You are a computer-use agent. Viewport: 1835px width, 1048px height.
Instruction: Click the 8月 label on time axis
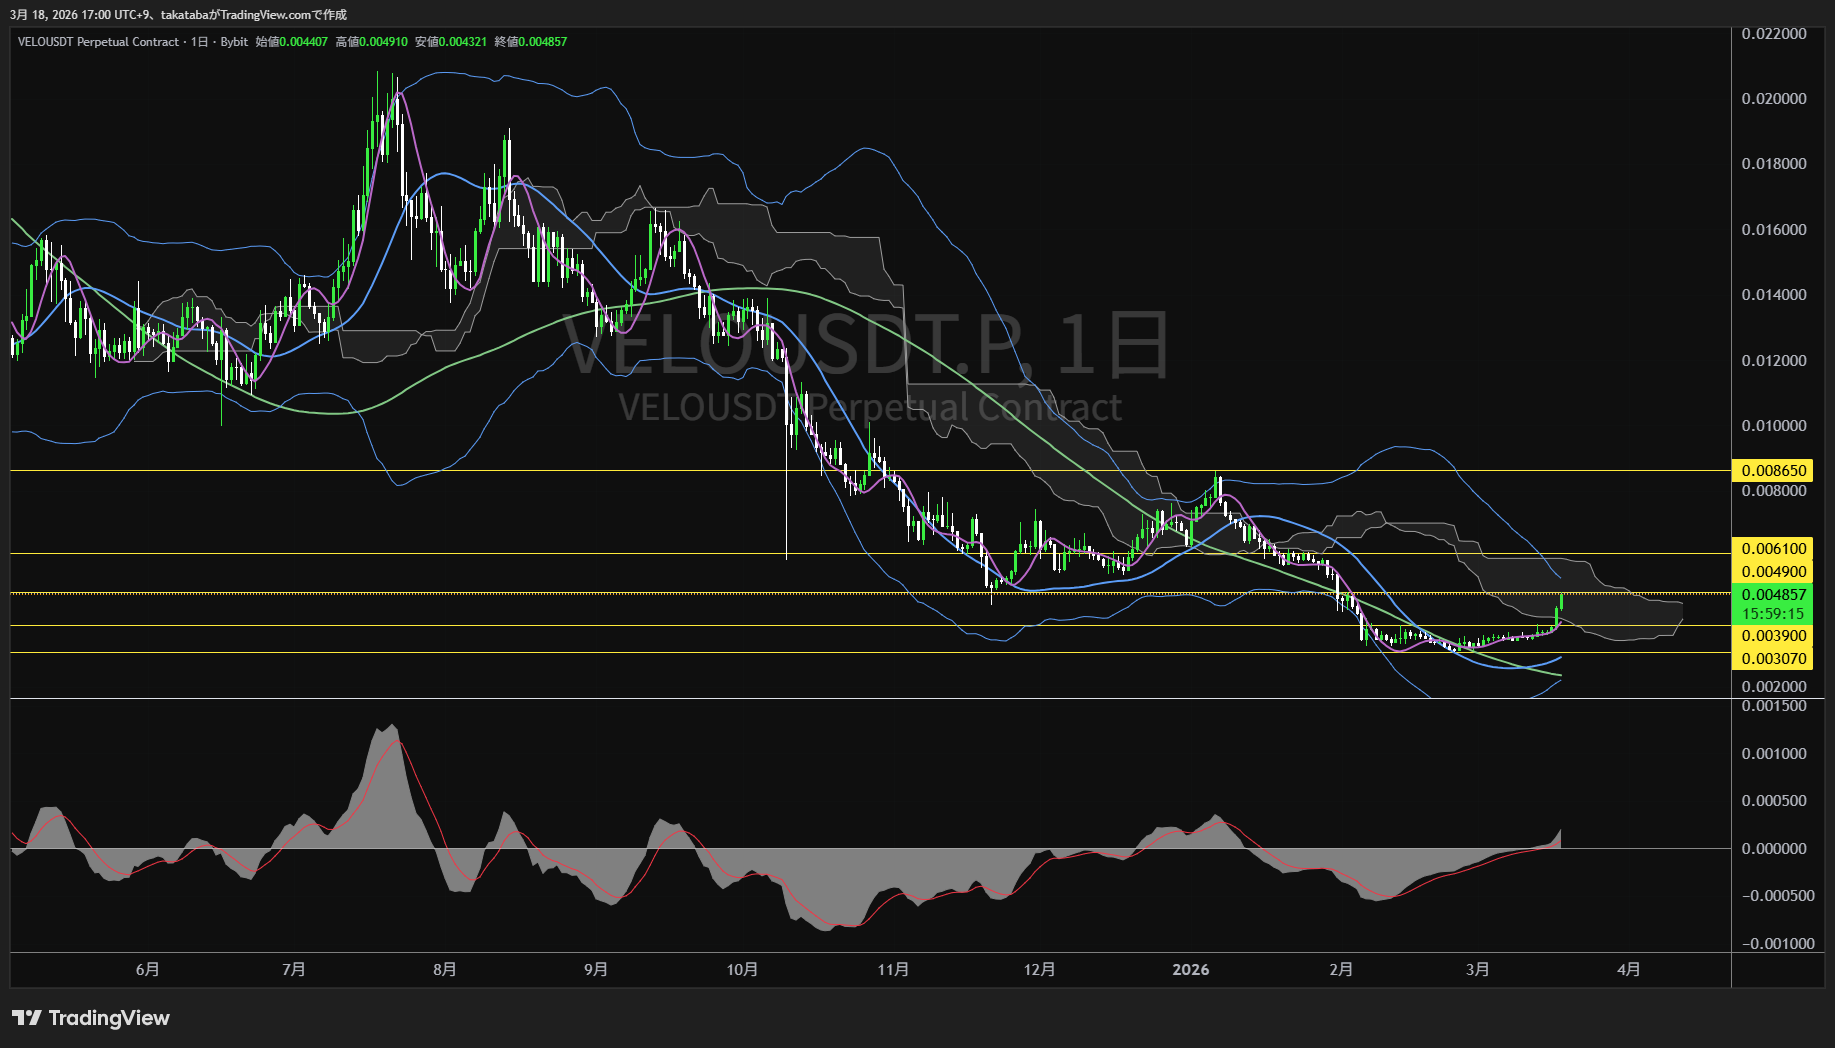(x=445, y=969)
